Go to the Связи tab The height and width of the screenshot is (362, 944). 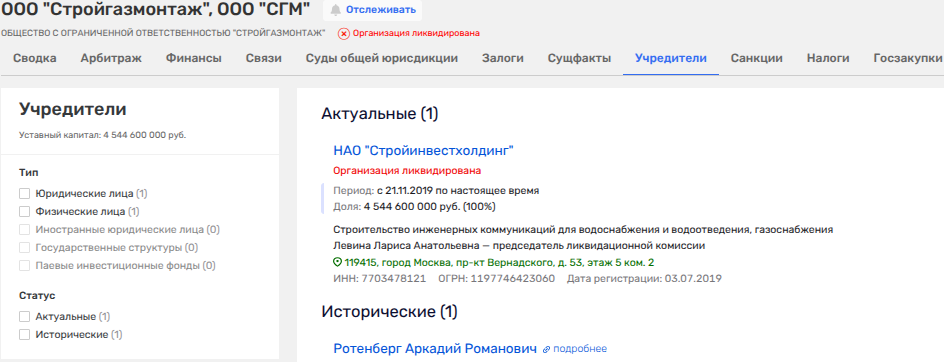[x=264, y=58]
